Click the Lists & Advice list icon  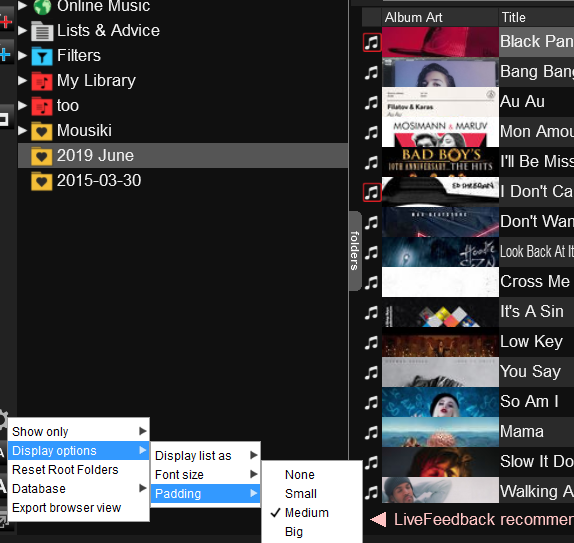point(42,31)
